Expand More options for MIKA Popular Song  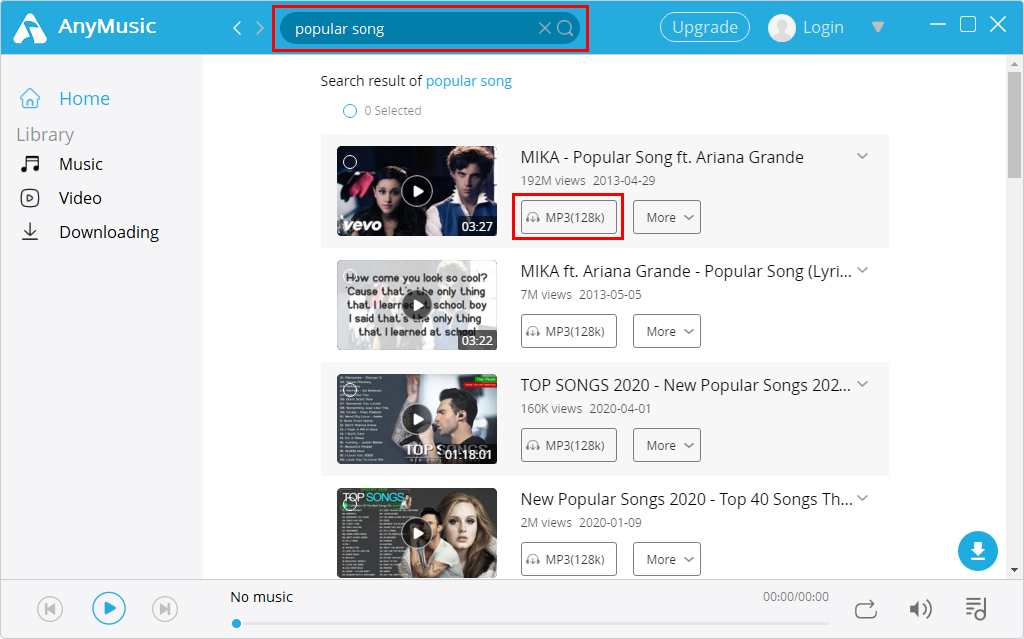666,217
